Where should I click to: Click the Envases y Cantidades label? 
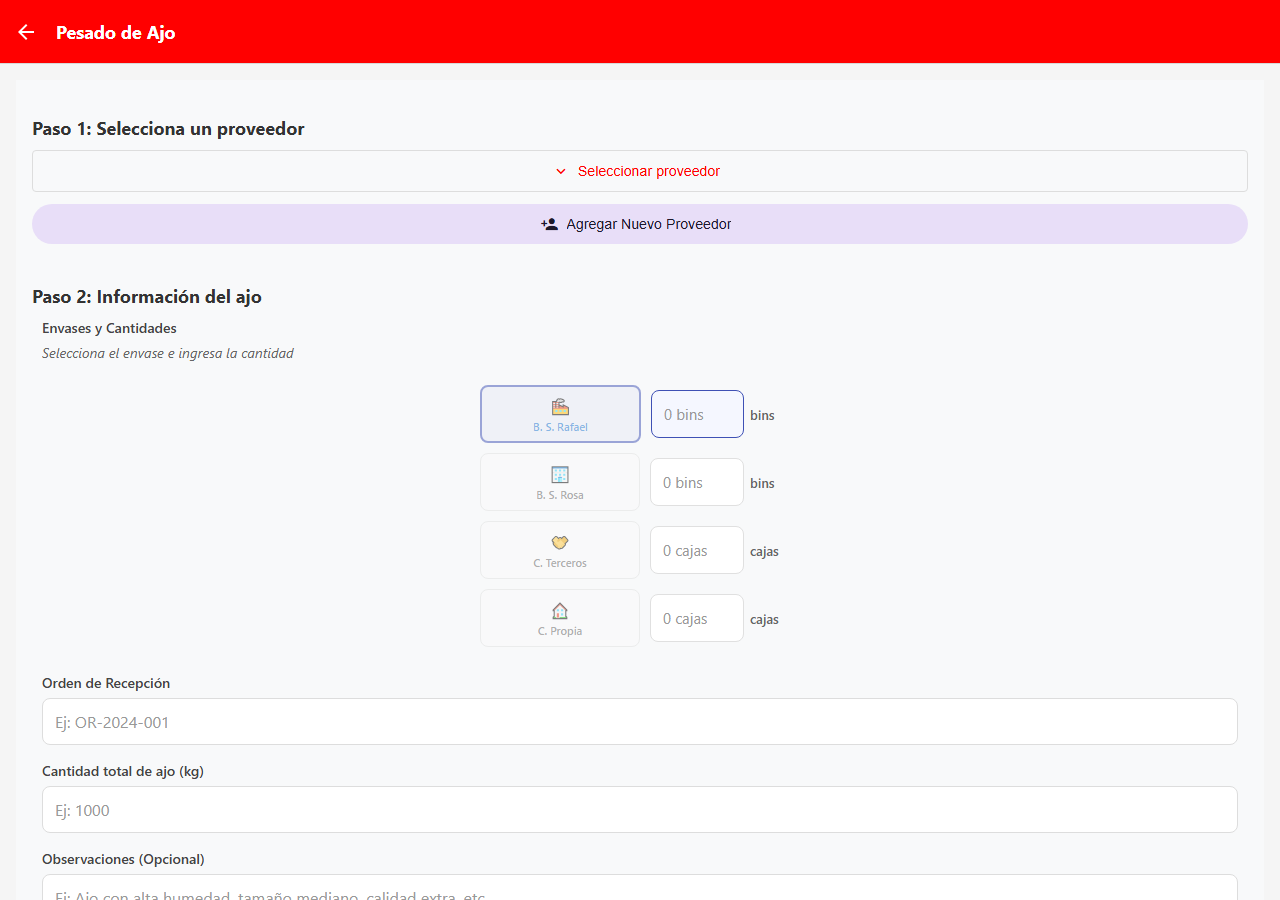point(109,328)
